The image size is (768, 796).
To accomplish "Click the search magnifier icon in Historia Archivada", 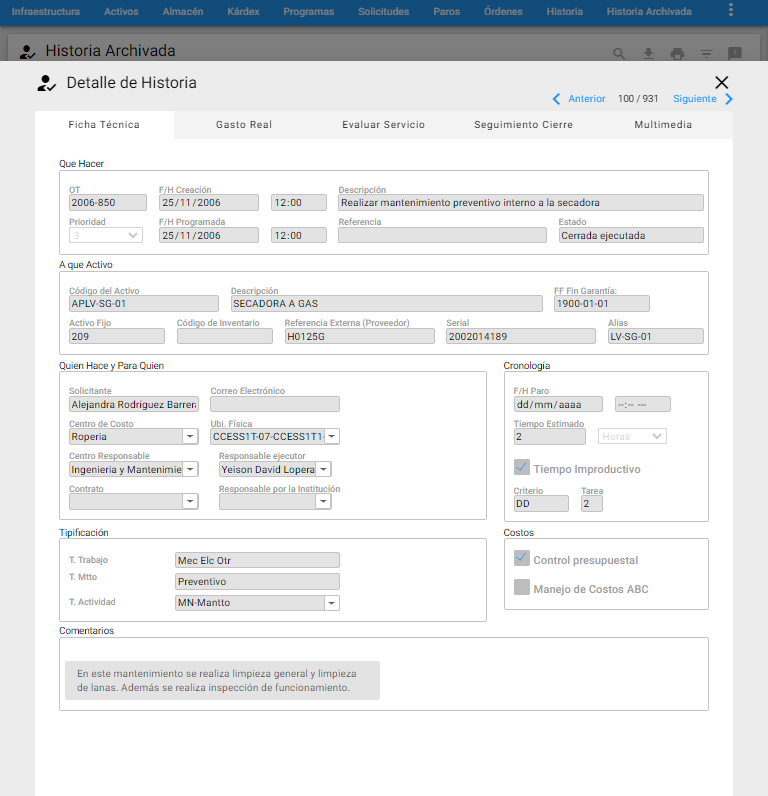I will point(618,53).
